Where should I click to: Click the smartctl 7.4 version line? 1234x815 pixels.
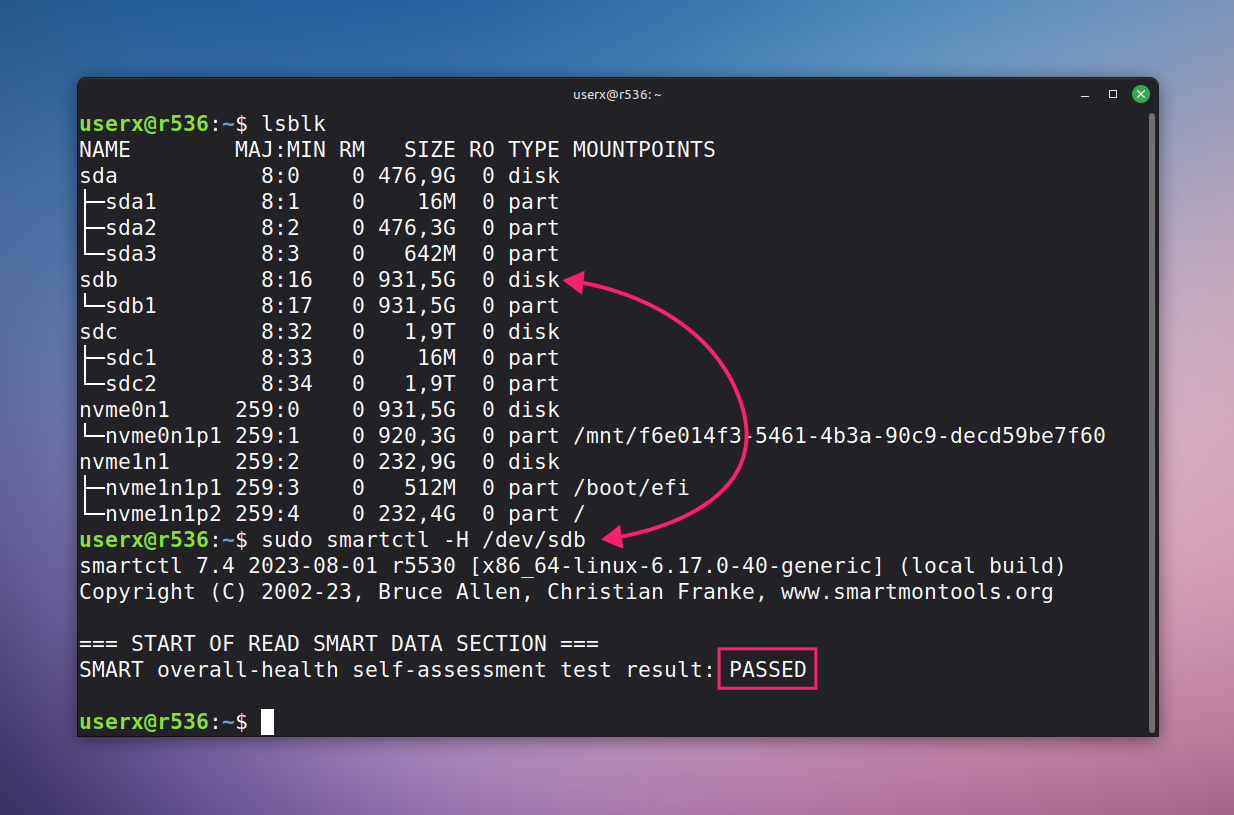pos(572,566)
